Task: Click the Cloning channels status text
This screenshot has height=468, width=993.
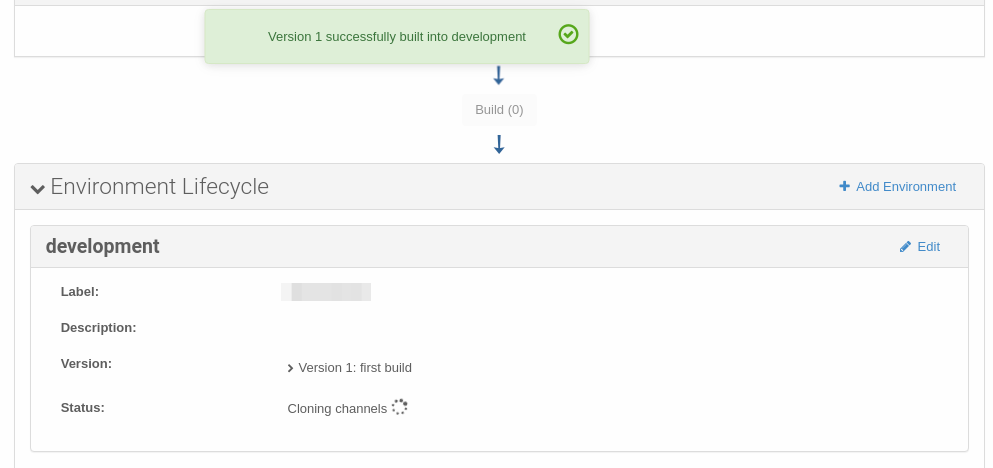Action: click(x=337, y=408)
